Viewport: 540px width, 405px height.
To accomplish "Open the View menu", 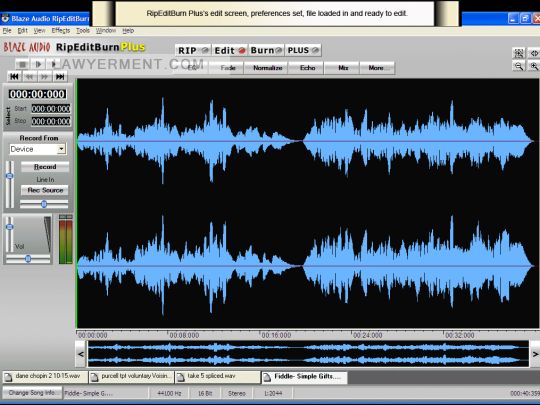I will point(39,31).
